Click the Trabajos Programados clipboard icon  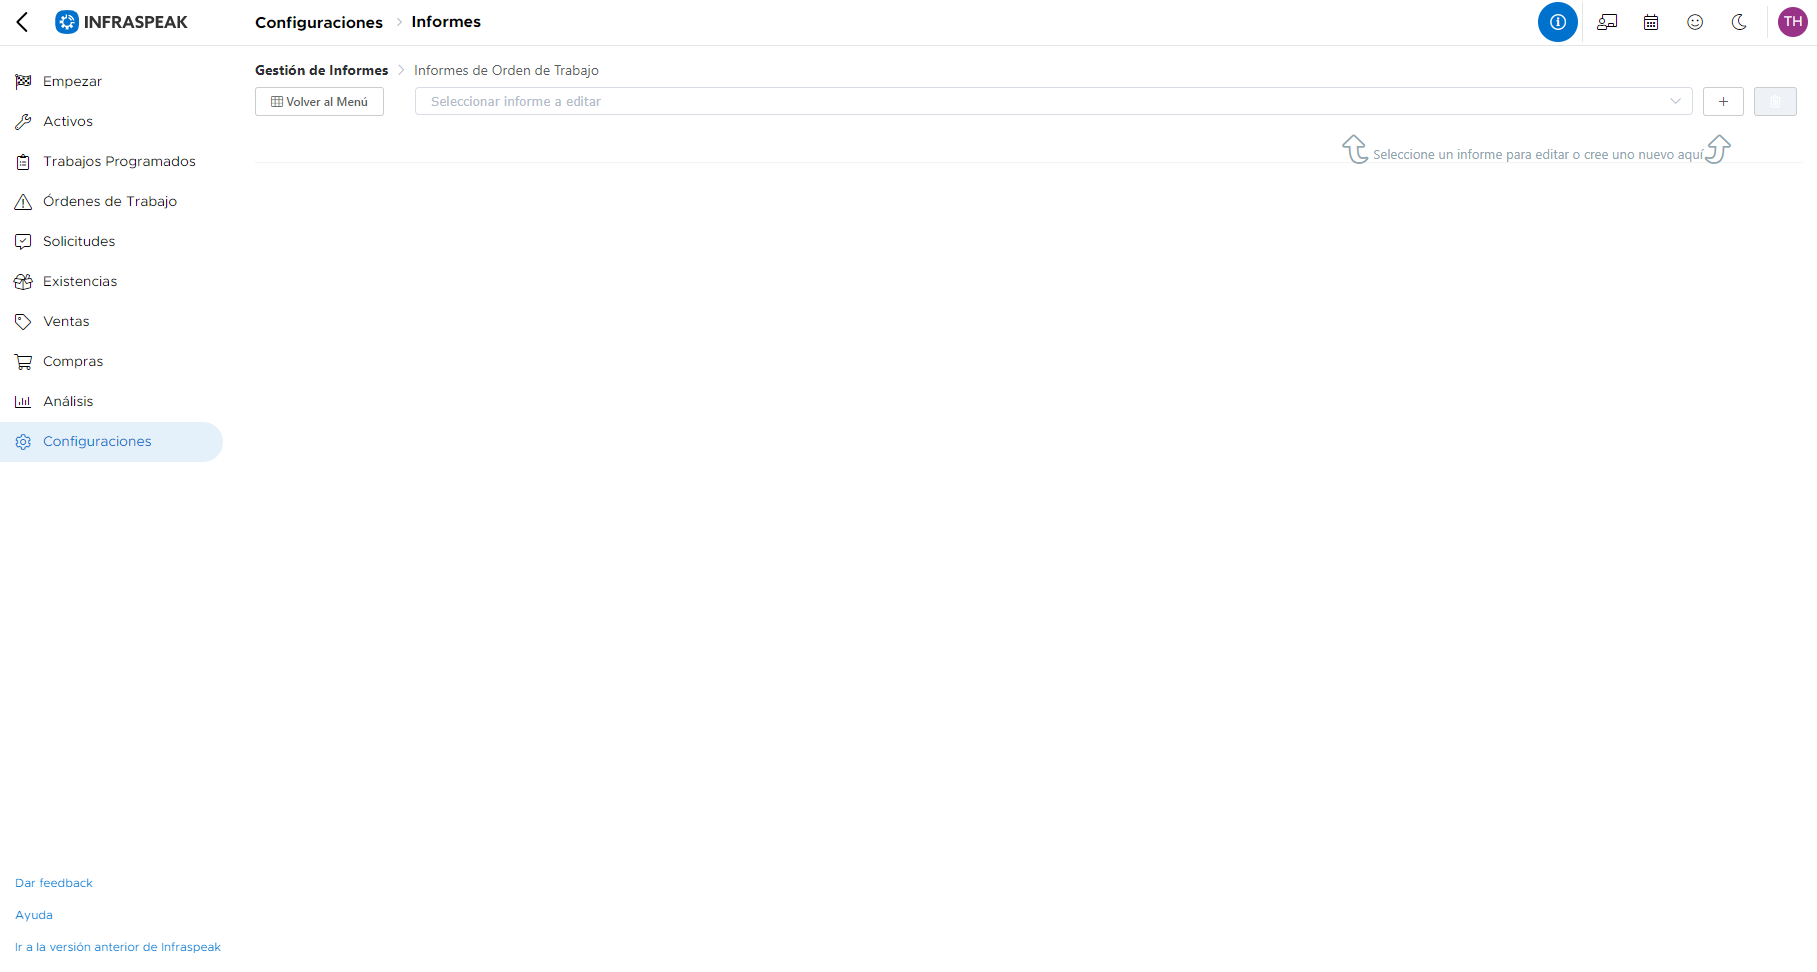tap(23, 162)
